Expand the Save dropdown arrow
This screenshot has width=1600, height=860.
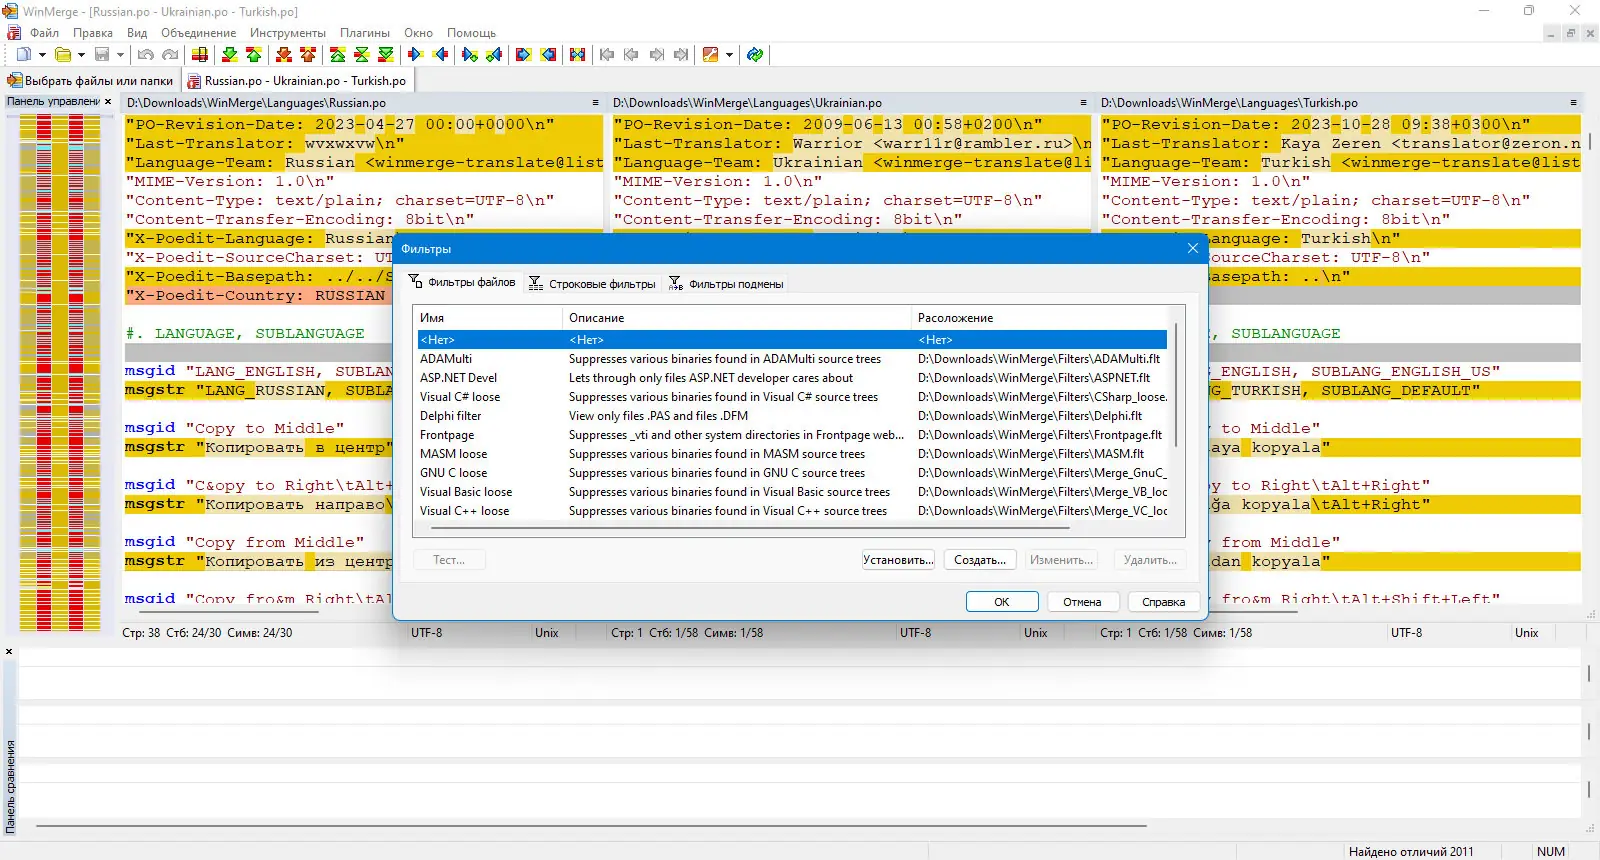click(x=120, y=55)
